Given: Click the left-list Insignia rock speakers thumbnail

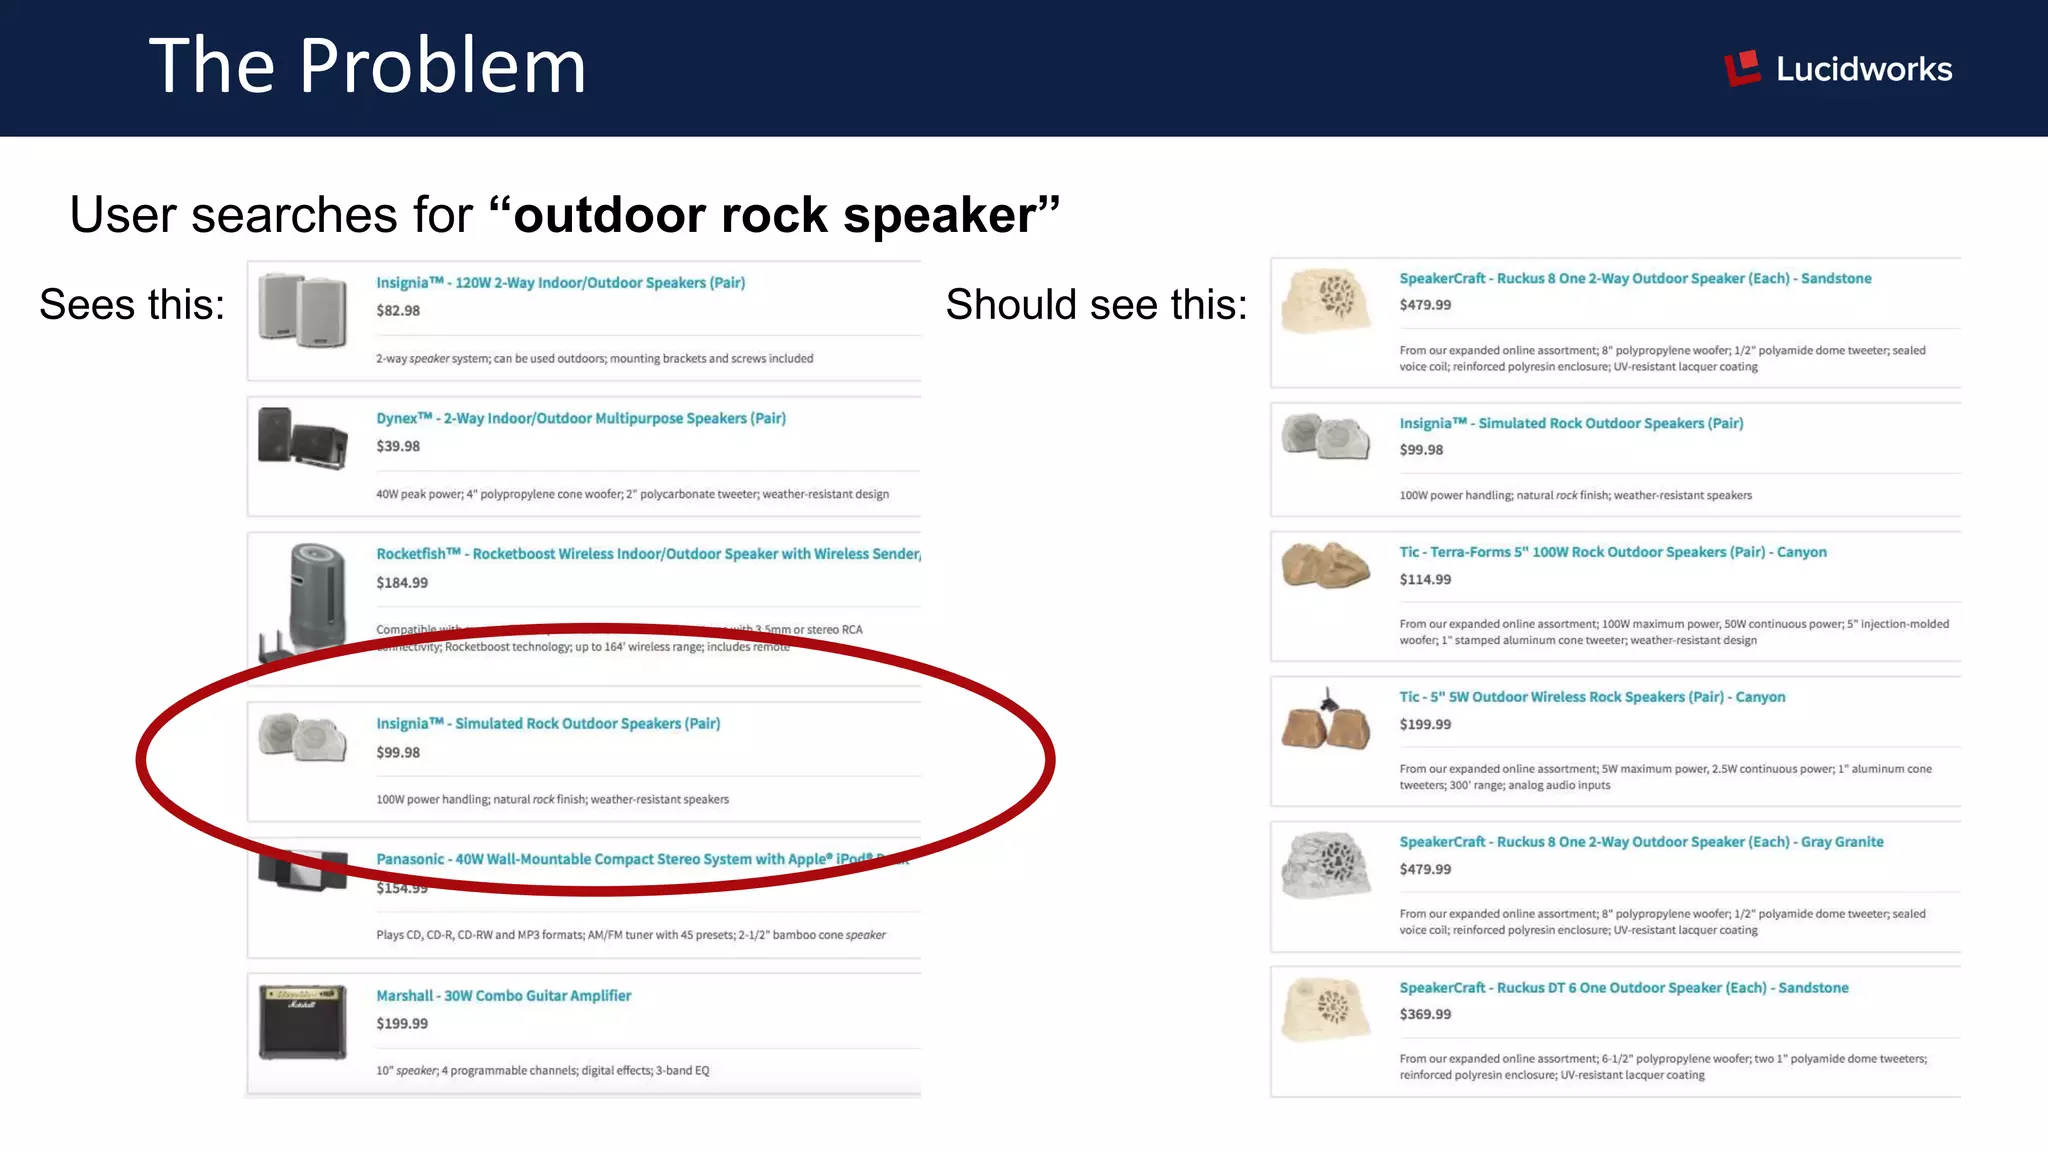Looking at the screenshot, I should (x=302, y=738).
